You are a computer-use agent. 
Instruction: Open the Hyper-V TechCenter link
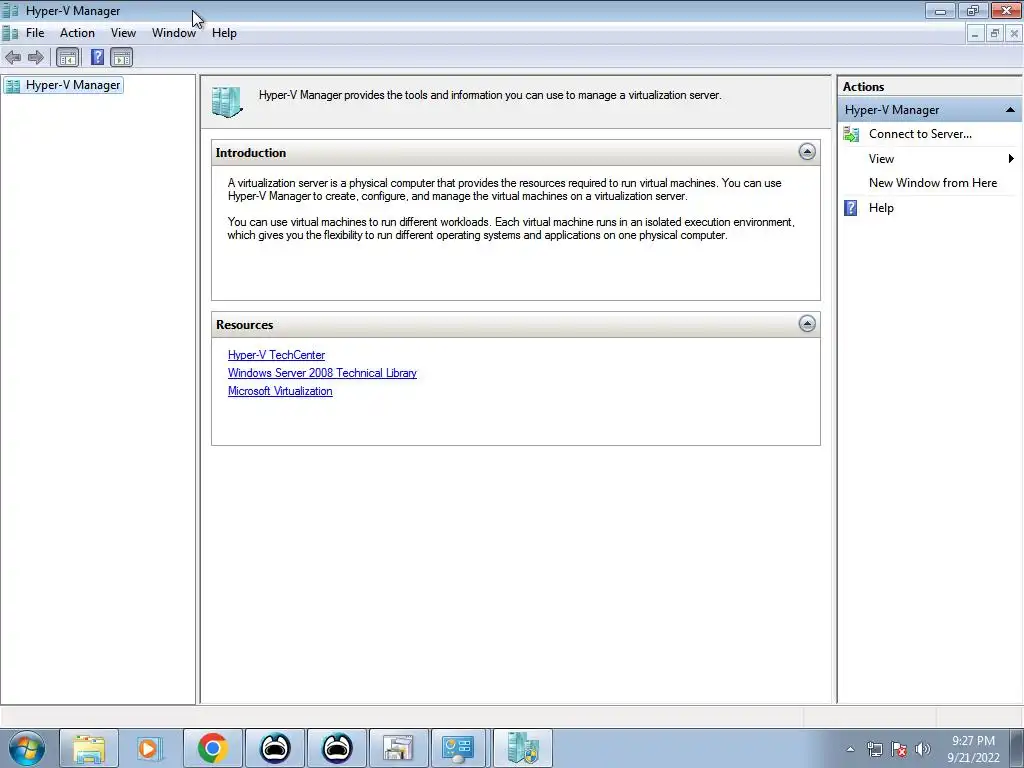coord(276,355)
